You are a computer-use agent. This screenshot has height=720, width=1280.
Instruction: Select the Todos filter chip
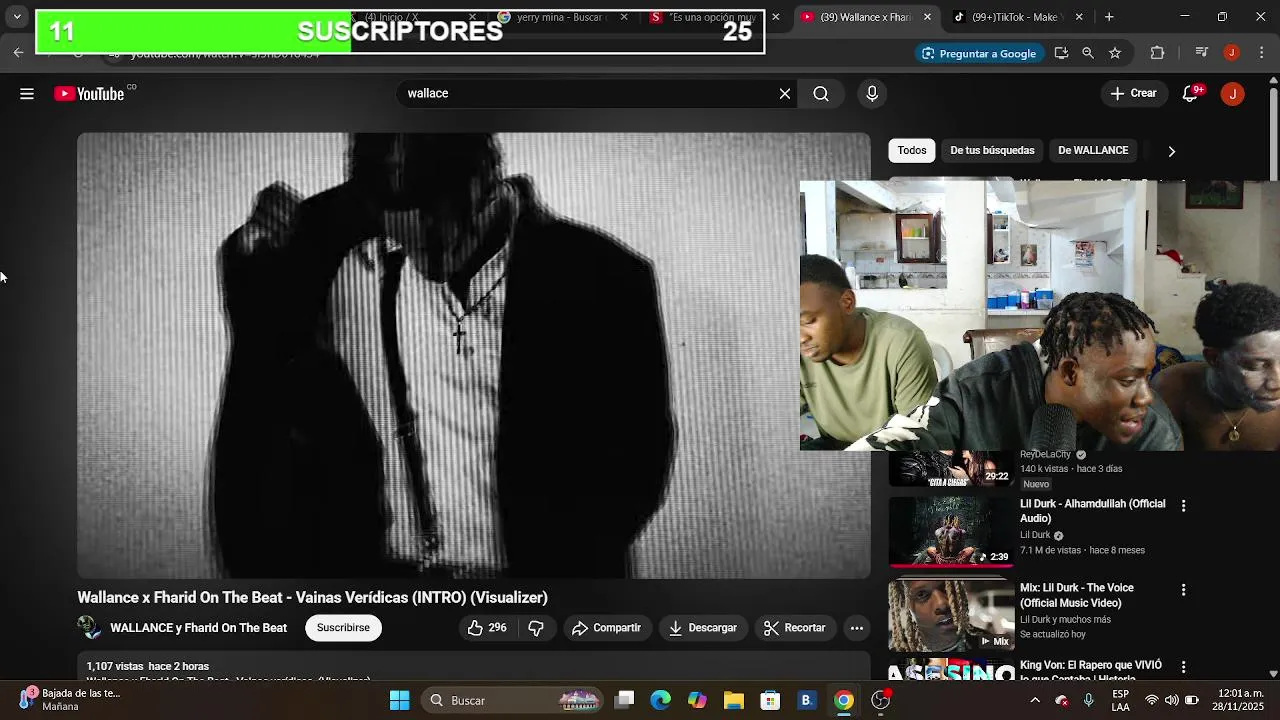(912, 150)
